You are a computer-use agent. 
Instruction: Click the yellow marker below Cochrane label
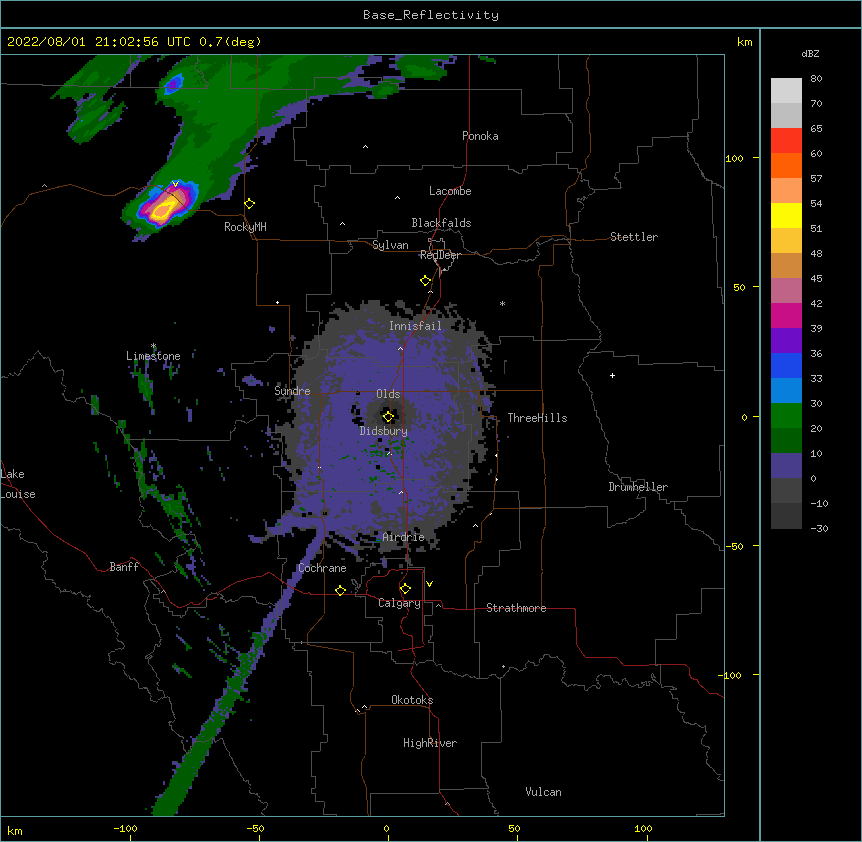pos(340,590)
